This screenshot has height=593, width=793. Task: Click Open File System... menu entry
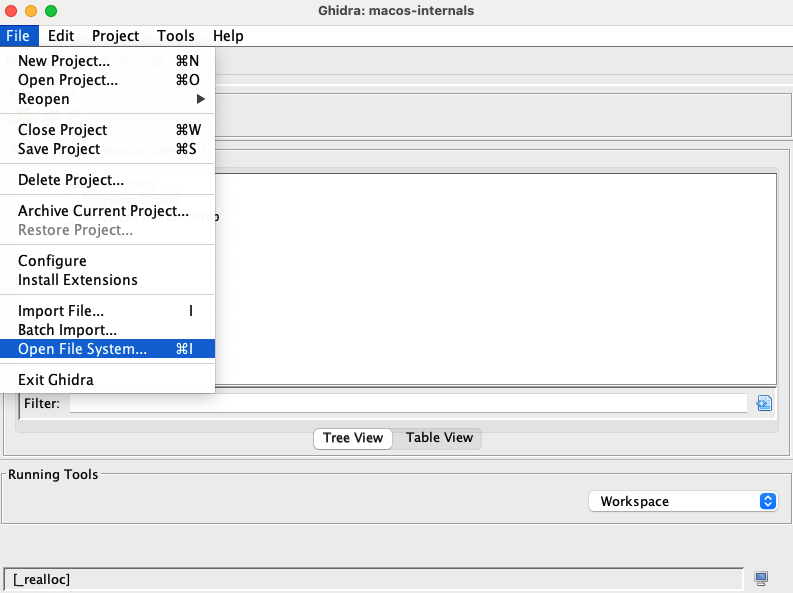(x=107, y=349)
